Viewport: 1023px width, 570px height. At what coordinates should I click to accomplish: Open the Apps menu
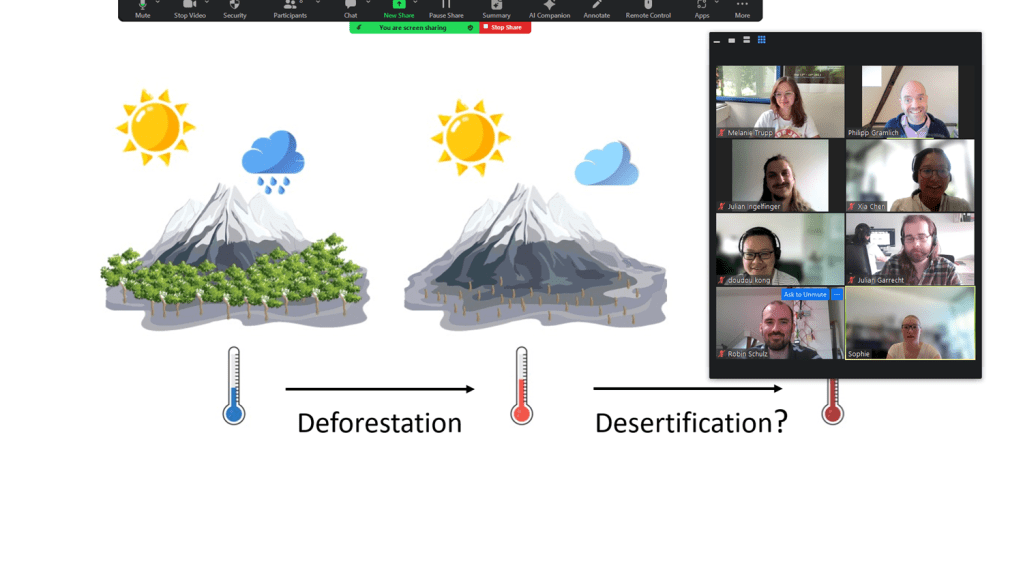[x=702, y=8]
